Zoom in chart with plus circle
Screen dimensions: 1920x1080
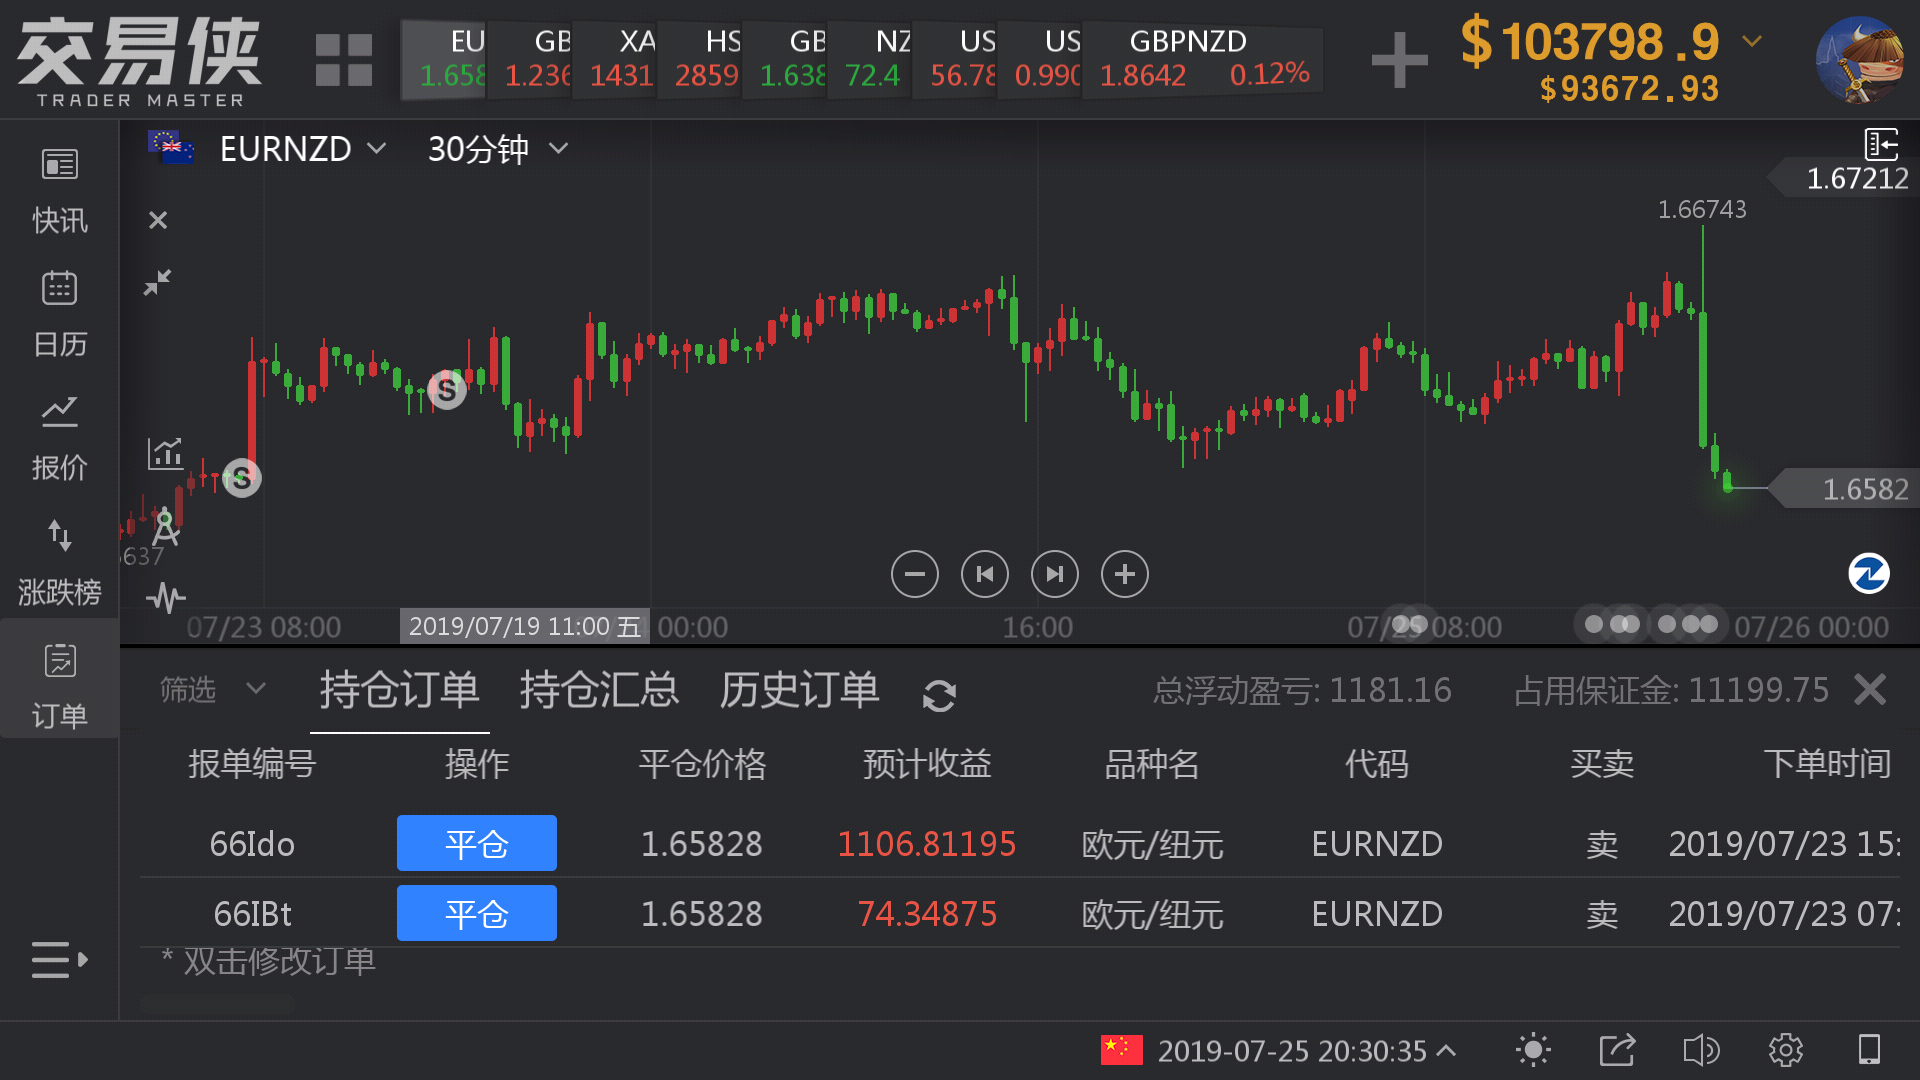coord(1124,574)
